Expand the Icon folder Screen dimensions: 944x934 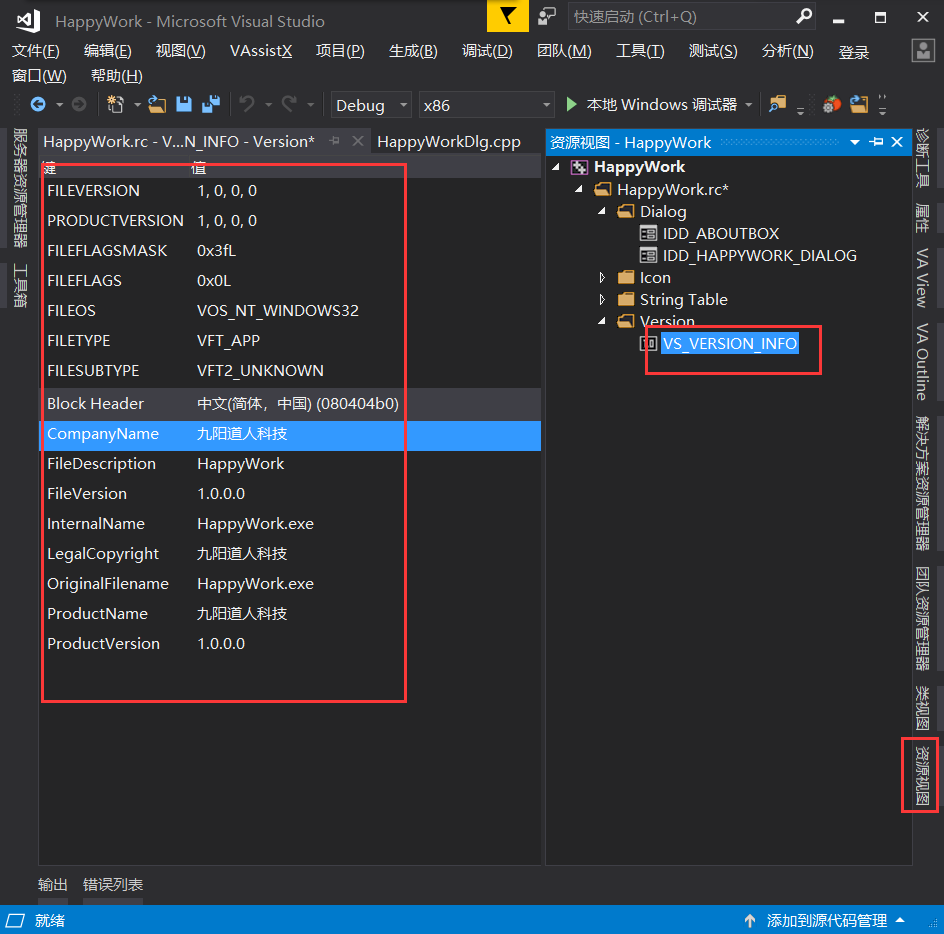click(x=601, y=277)
